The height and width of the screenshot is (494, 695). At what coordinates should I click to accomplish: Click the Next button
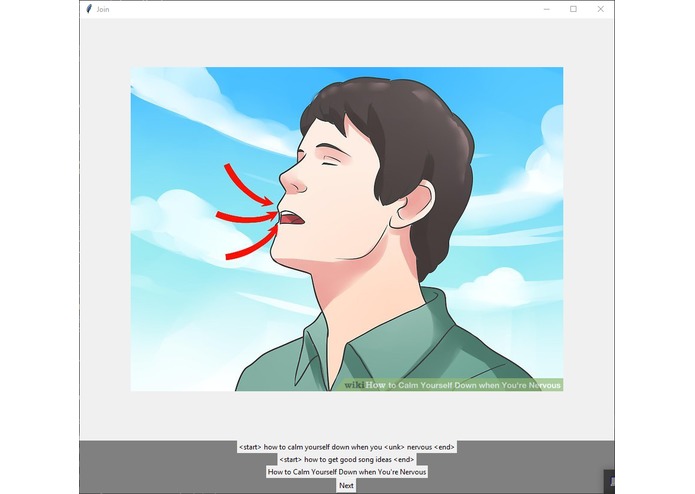pos(346,485)
